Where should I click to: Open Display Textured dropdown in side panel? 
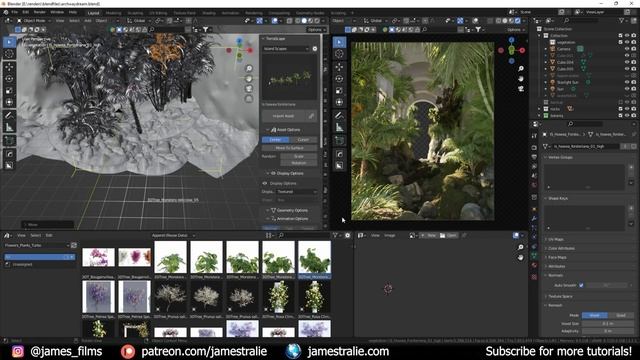click(x=297, y=191)
